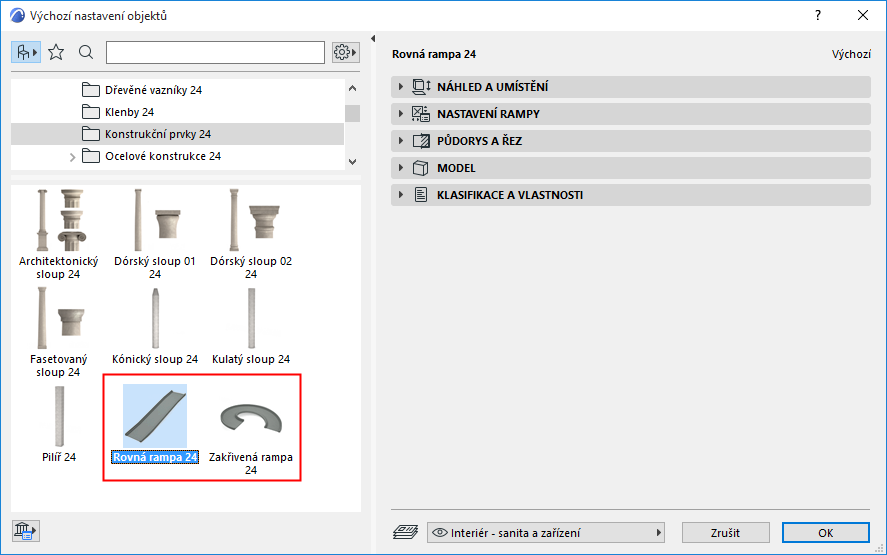Open help with the question mark button

(818, 15)
